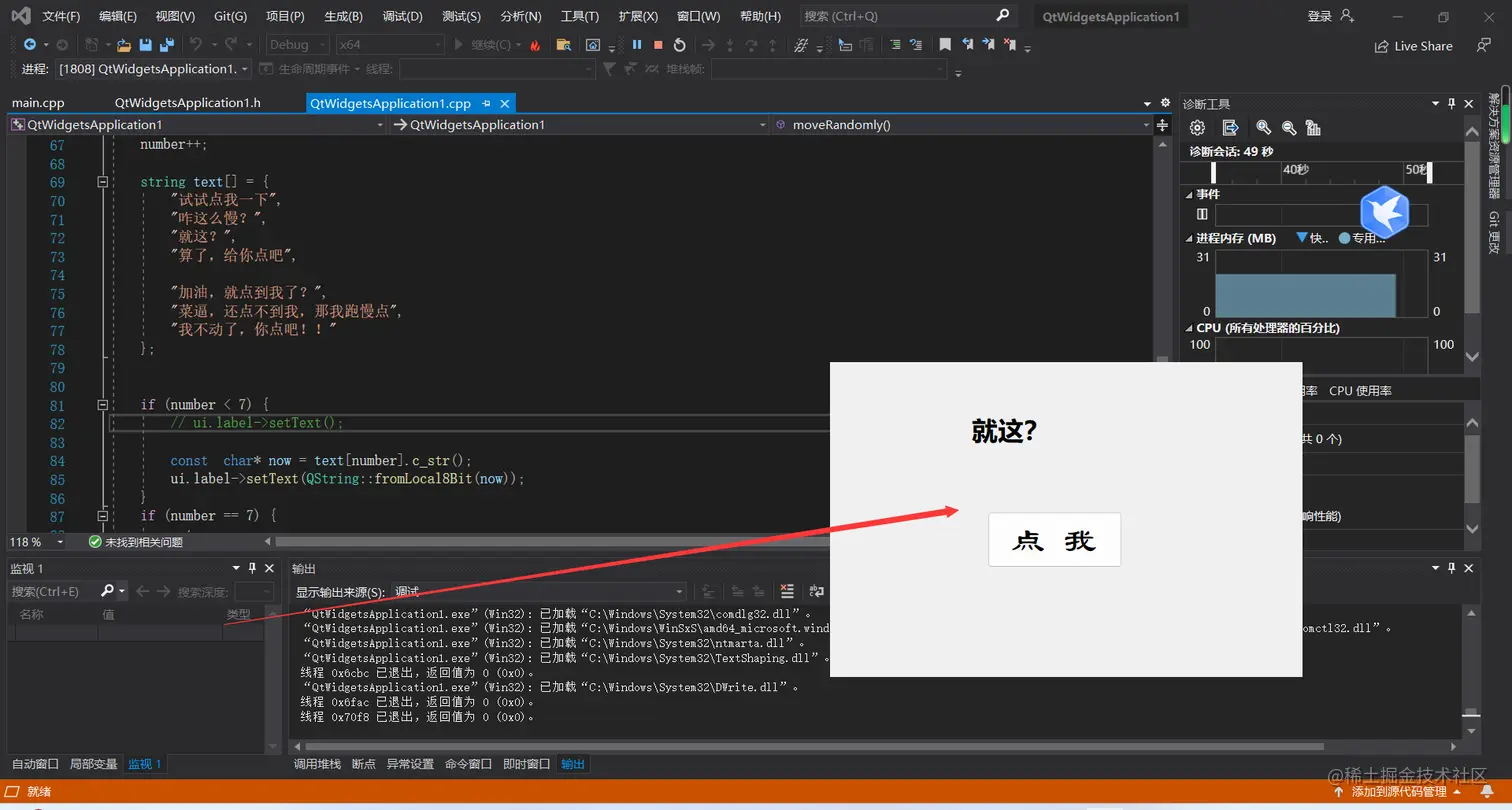Viewport: 1512px width, 810px height.
Task: Click the title bar search box
Action: (907, 16)
